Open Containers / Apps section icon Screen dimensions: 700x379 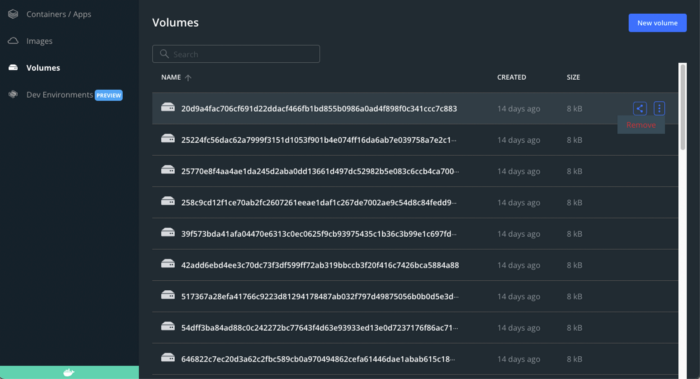click(x=13, y=14)
